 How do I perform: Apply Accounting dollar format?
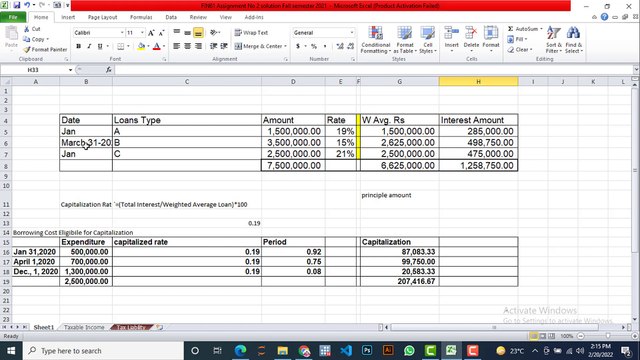[298, 46]
